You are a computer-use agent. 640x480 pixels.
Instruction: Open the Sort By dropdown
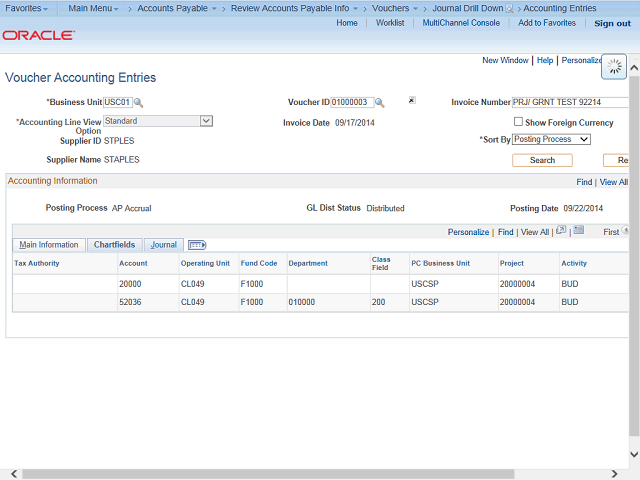(x=551, y=139)
